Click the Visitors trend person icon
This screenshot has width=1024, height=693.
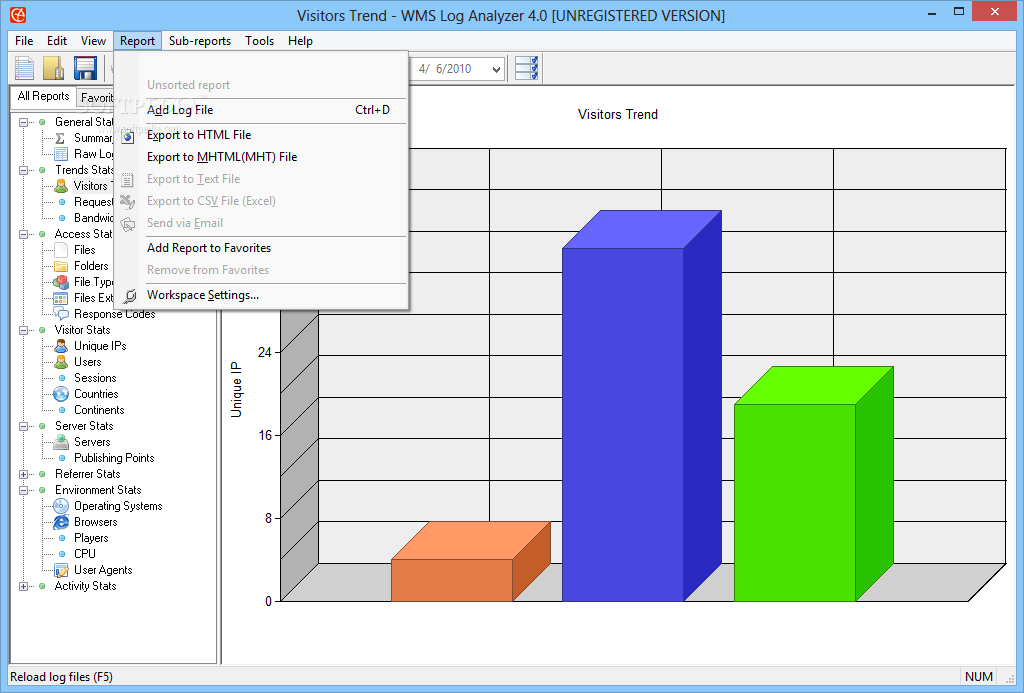point(61,186)
